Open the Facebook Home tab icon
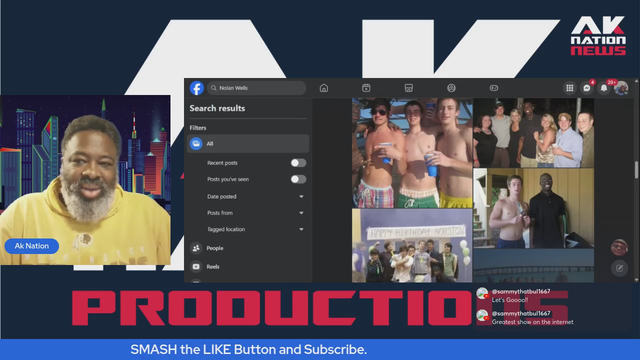The image size is (640, 360). coord(324,88)
